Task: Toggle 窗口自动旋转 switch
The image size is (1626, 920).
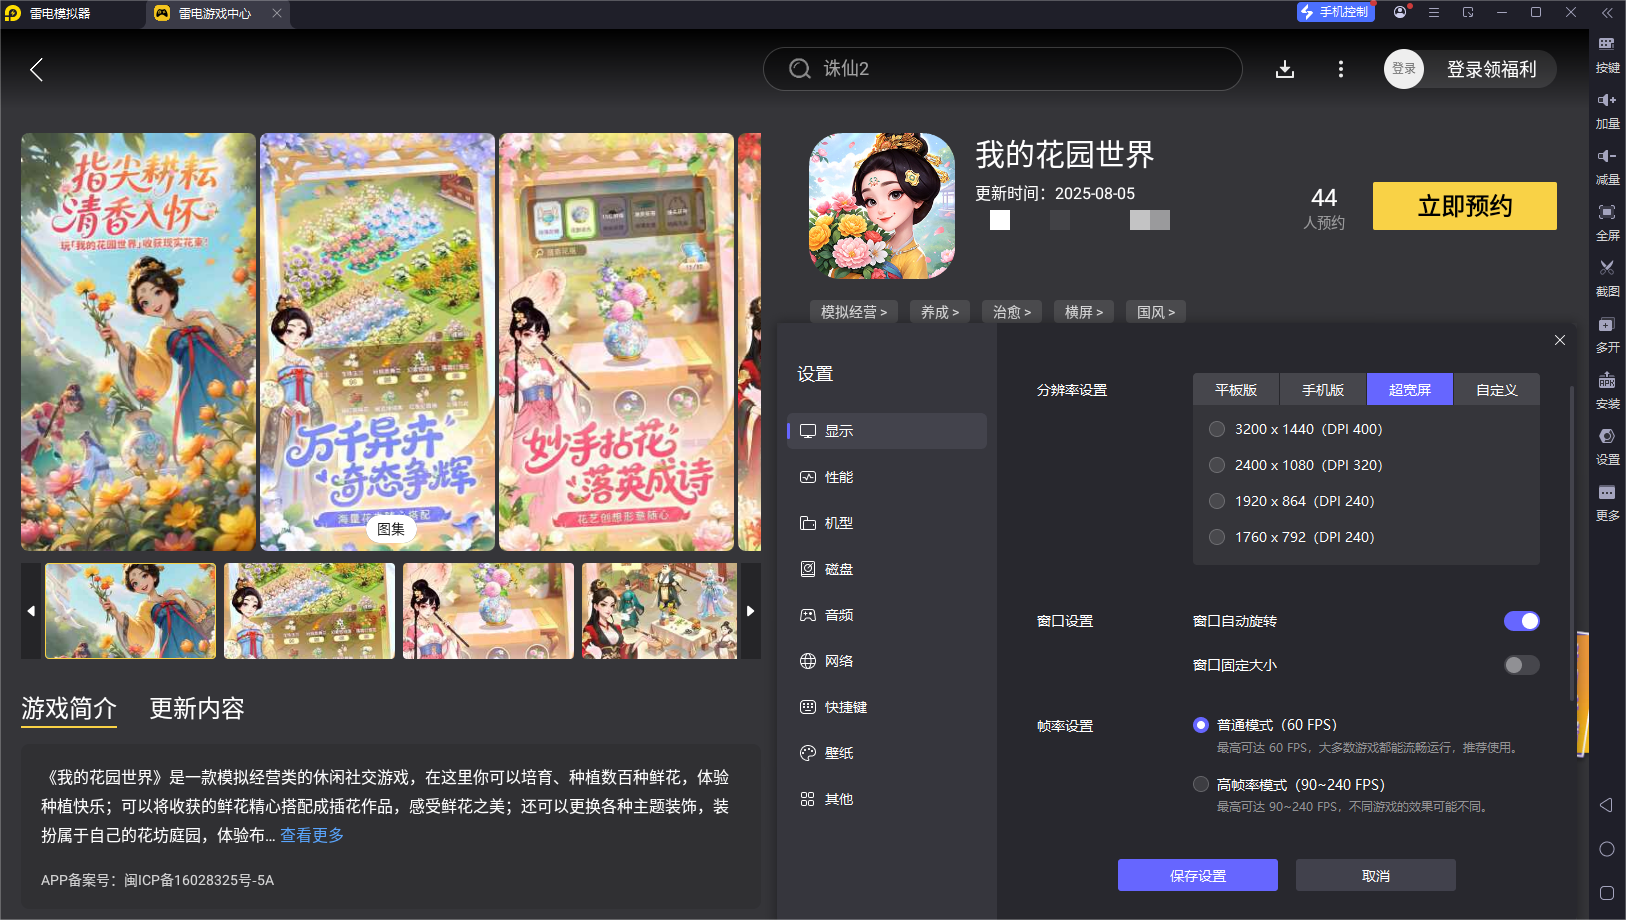Action: pyautogui.click(x=1521, y=621)
